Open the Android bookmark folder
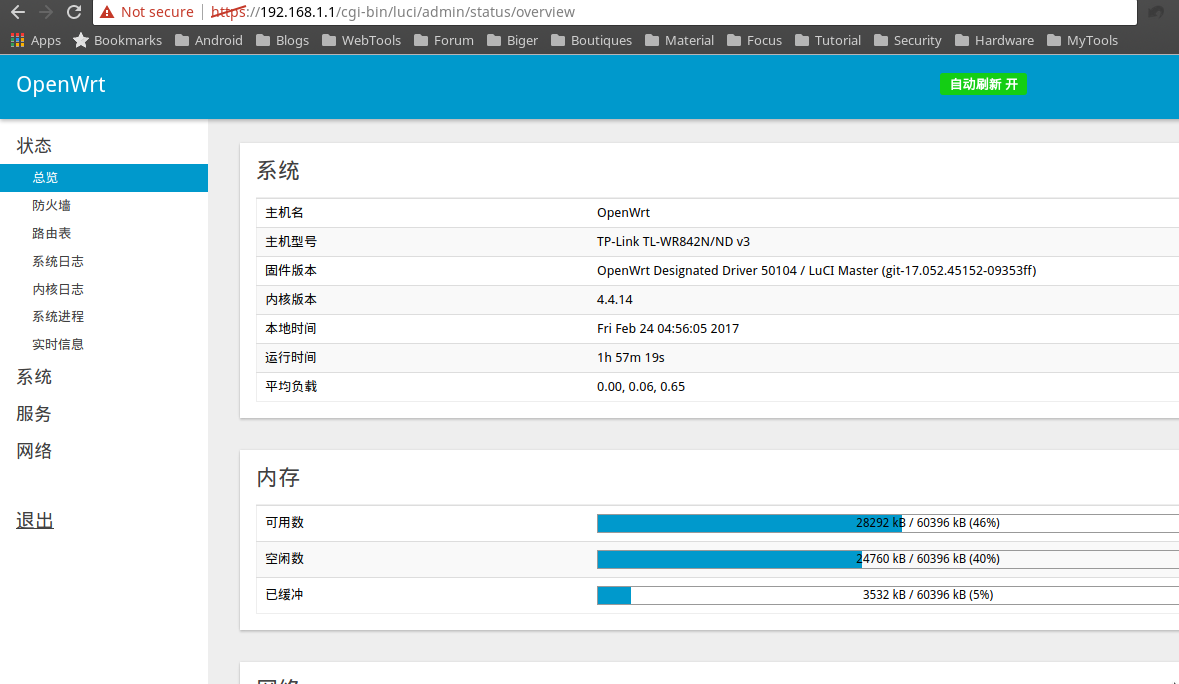 (x=209, y=41)
